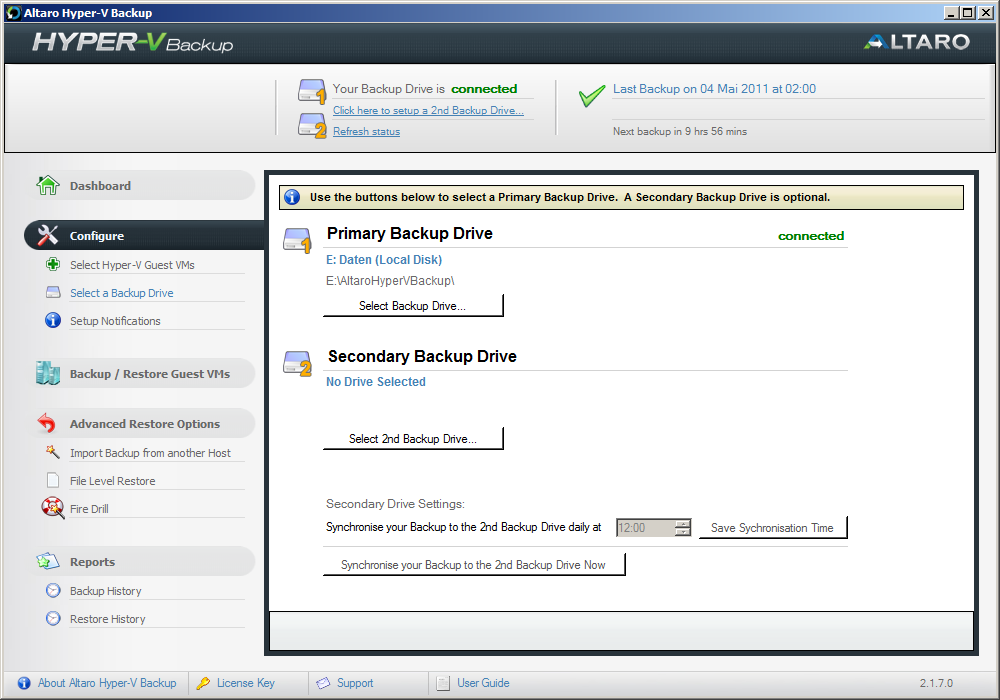Image resolution: width=1000 pixels, height=700 pixels.
Task: Click the Primary Backup Drive icon
Action: click(x=298, y=240)
